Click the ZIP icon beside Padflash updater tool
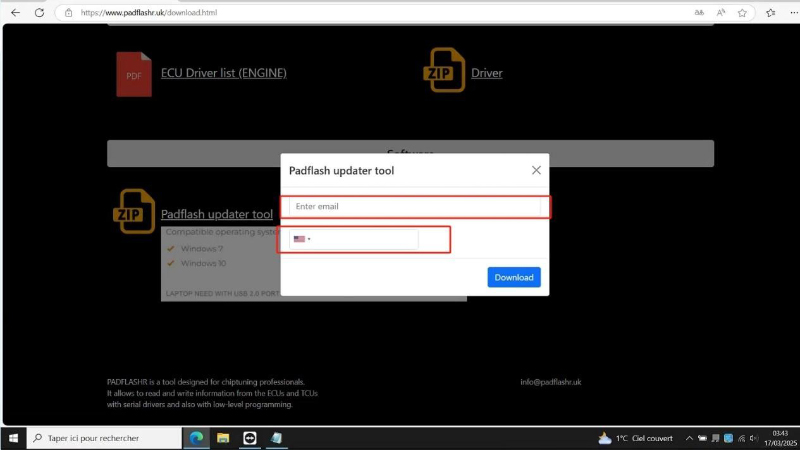Viewport: 800px width, 450px height. point(133,211)
